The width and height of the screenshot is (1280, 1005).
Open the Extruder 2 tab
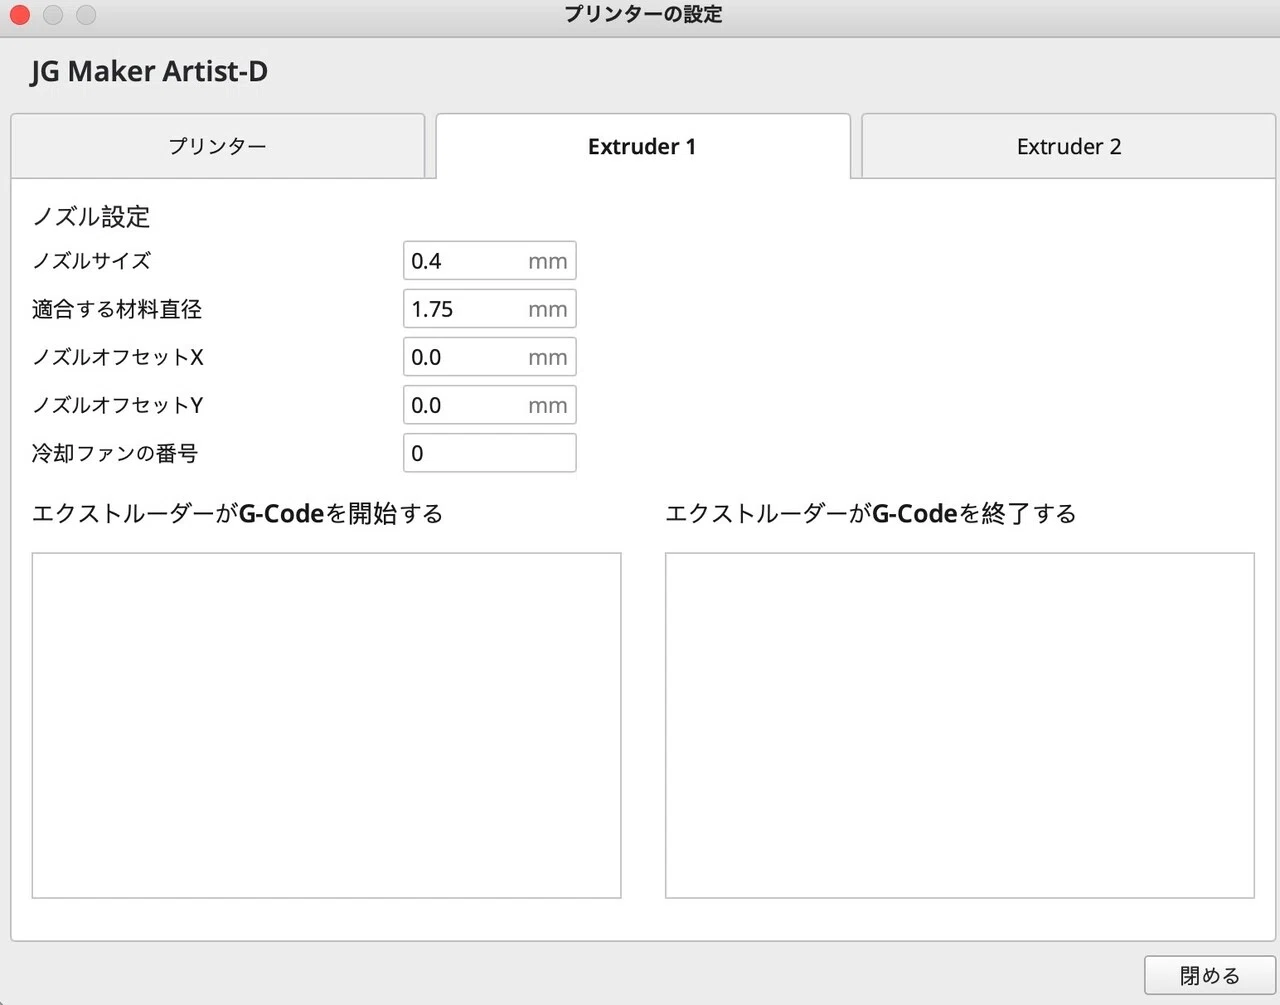[1068, 146]
